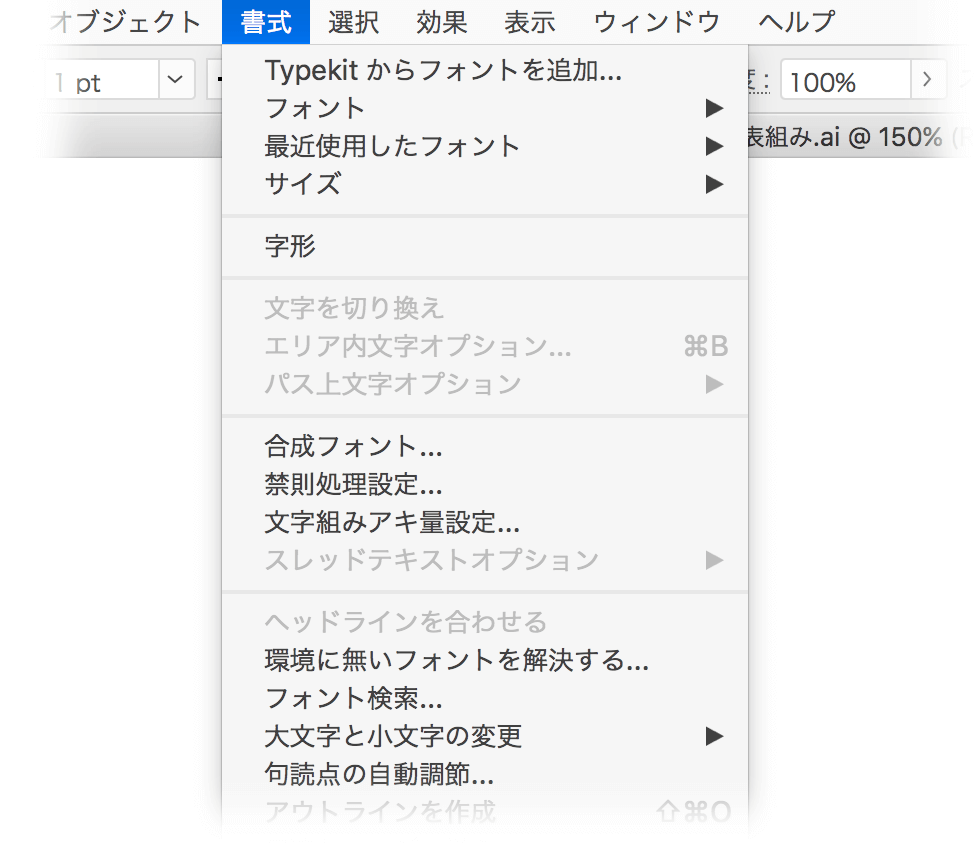Choose Typekit からフォントを追加
The image size is (976, 843).
[443, 70]
